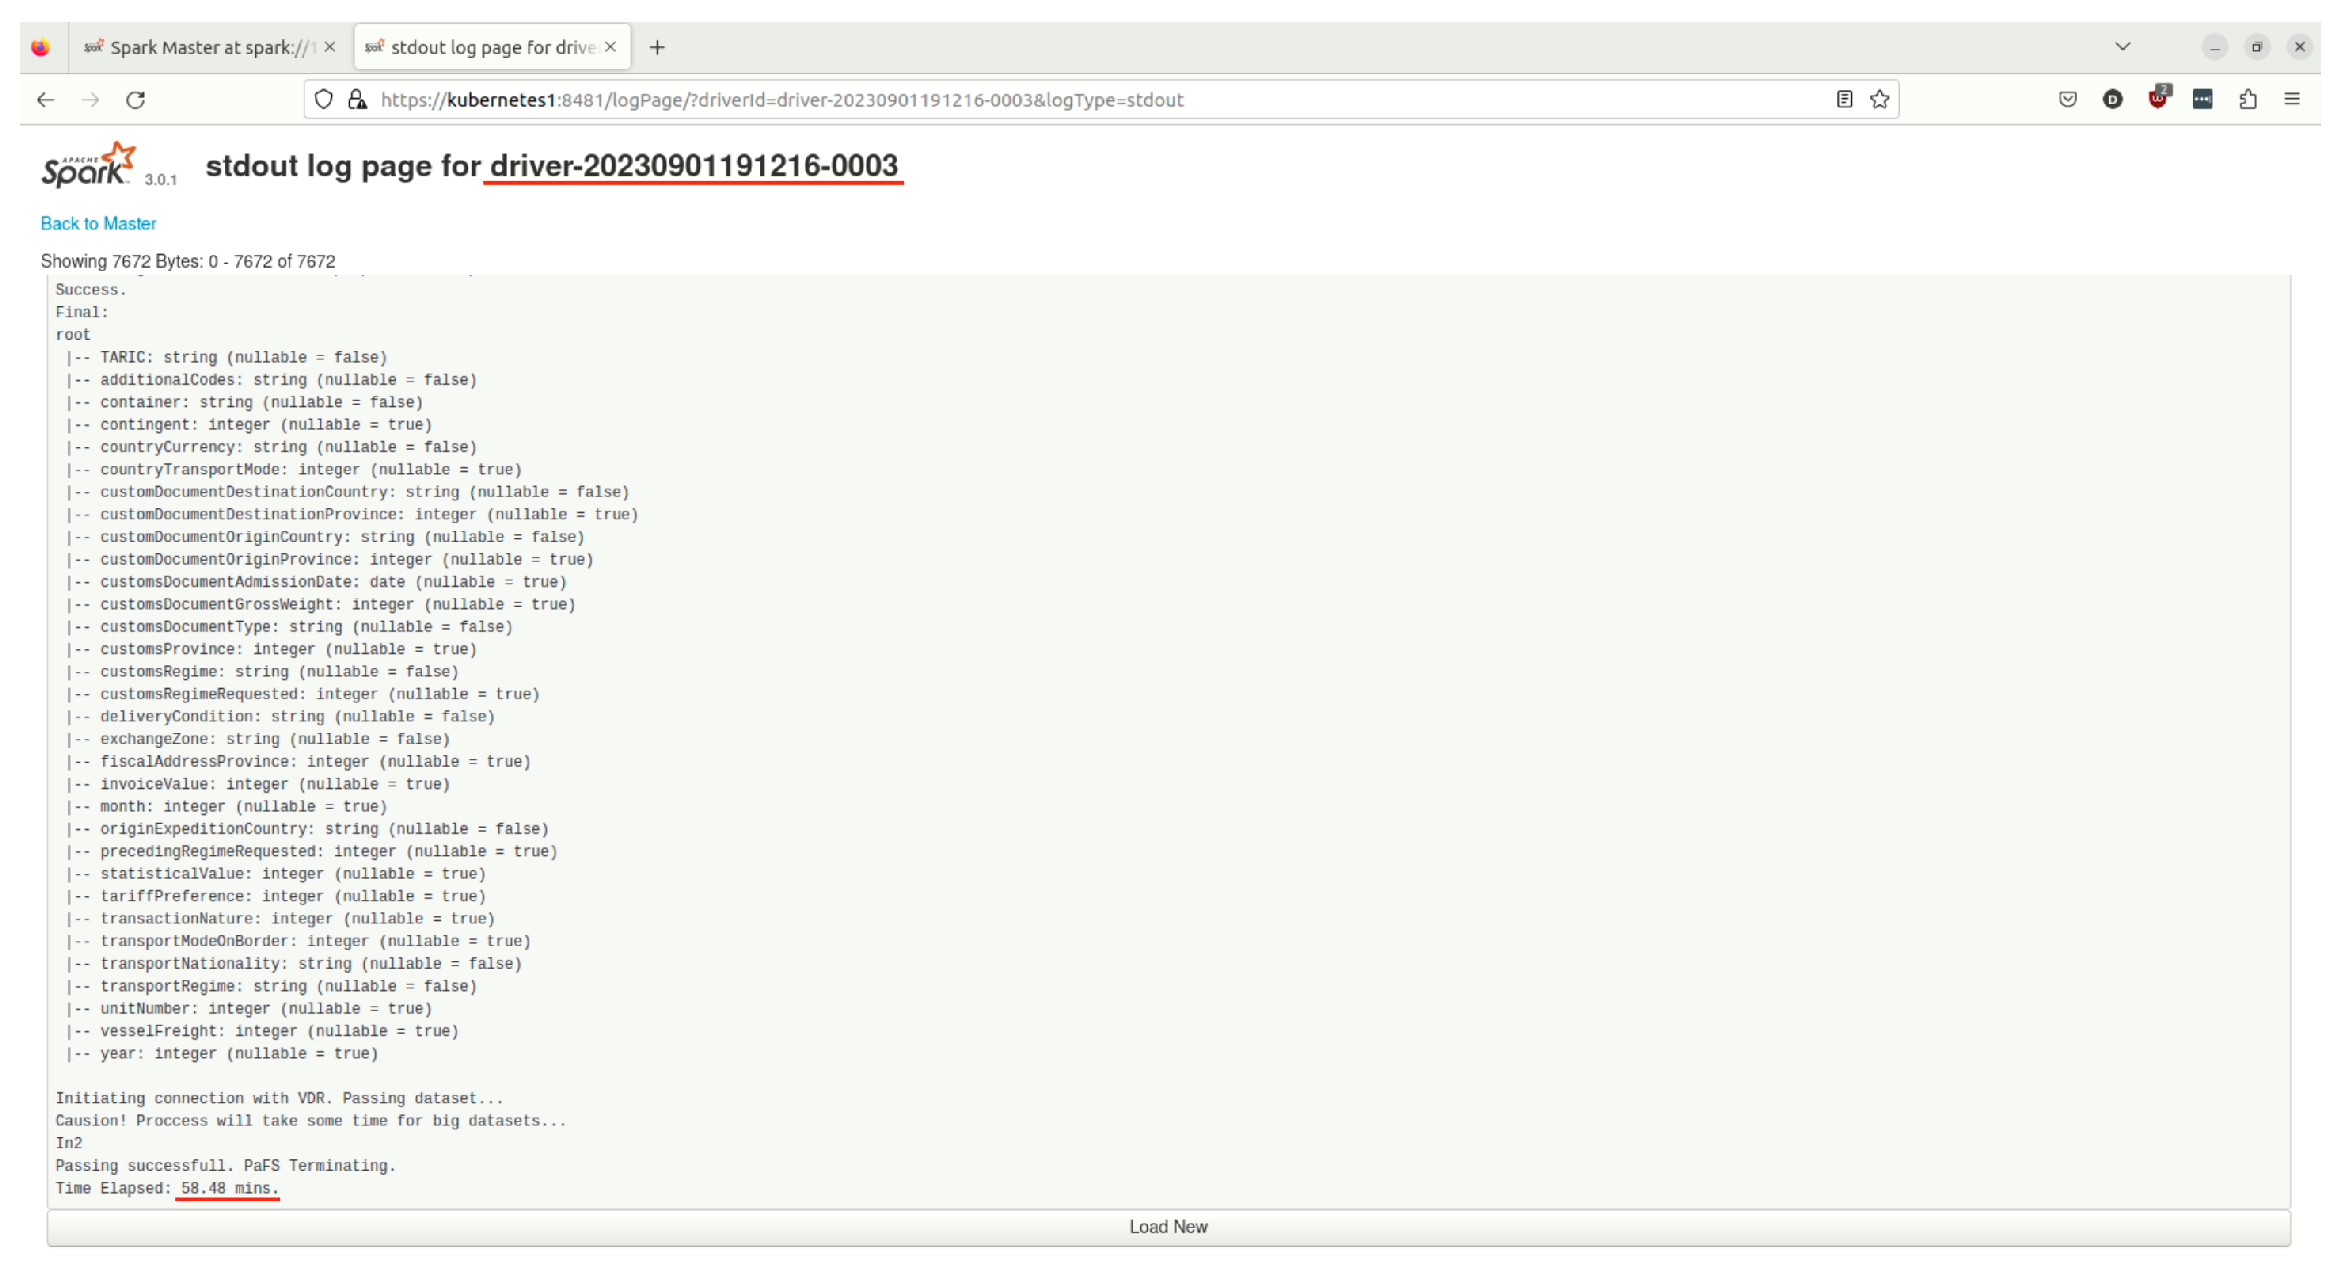Open the tracking protection shield icon
This screenshot has width=2340, height=1269.
tap(323, 100)
